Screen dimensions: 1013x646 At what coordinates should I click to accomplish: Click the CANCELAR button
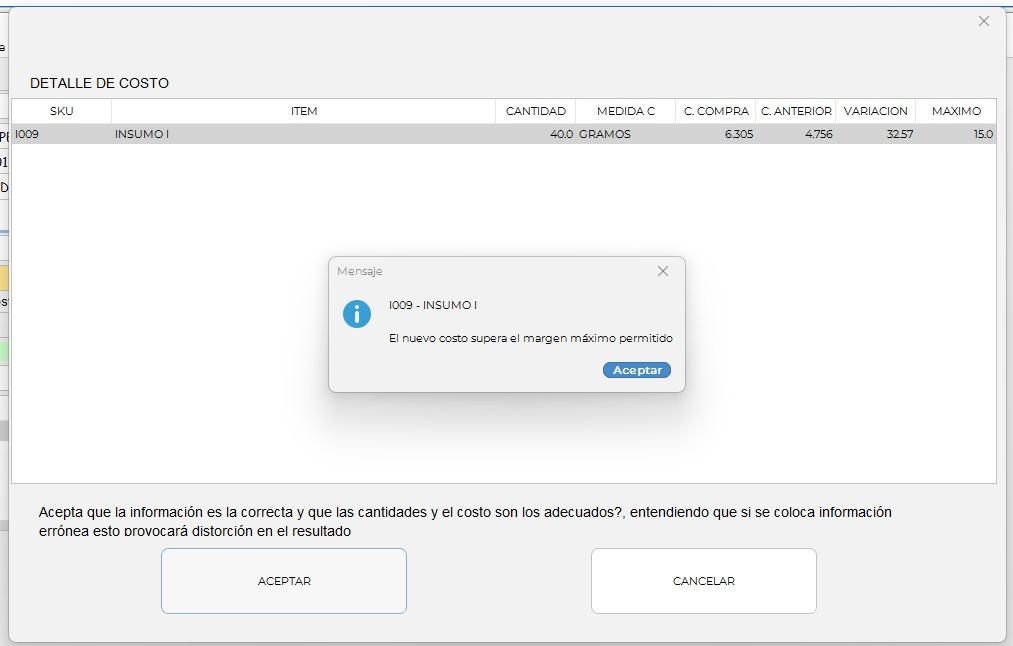pos(704,581)
